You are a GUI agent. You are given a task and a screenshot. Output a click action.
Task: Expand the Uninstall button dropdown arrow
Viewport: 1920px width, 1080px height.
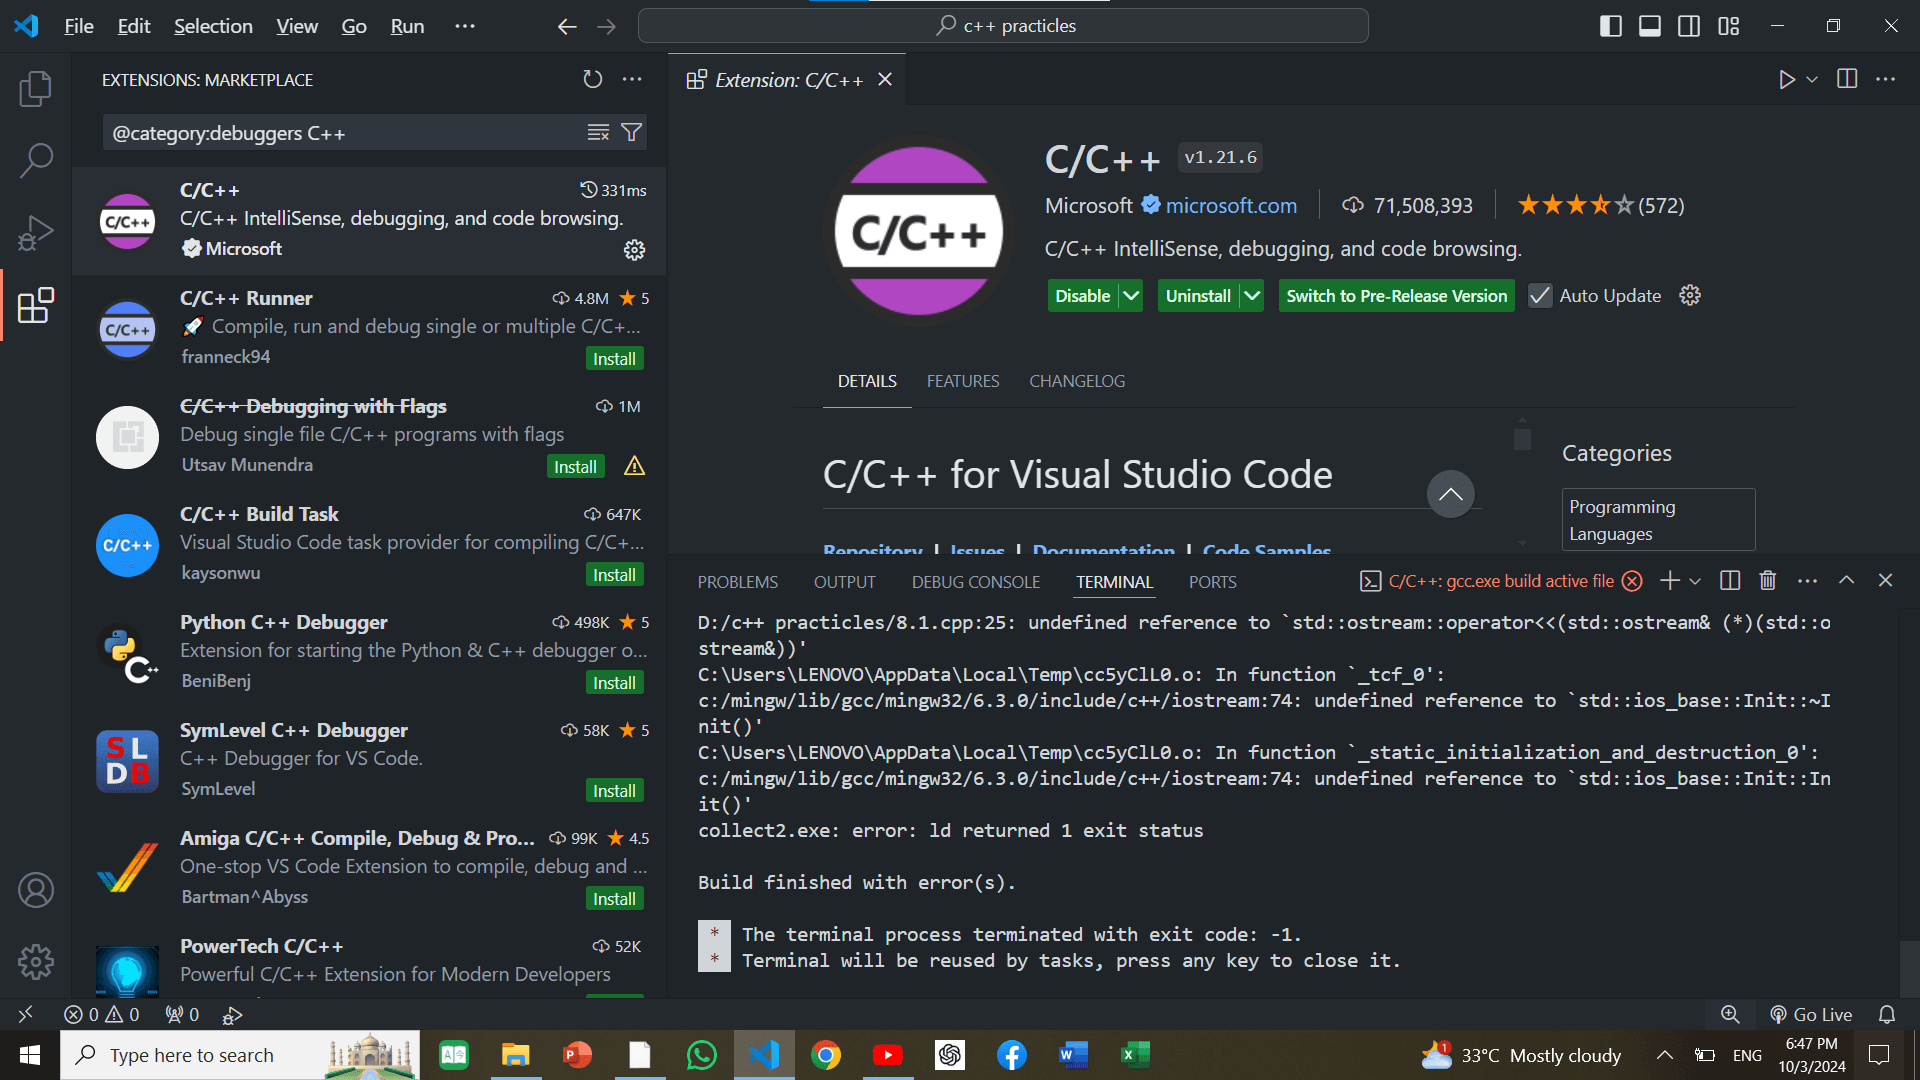(1252, 296)
